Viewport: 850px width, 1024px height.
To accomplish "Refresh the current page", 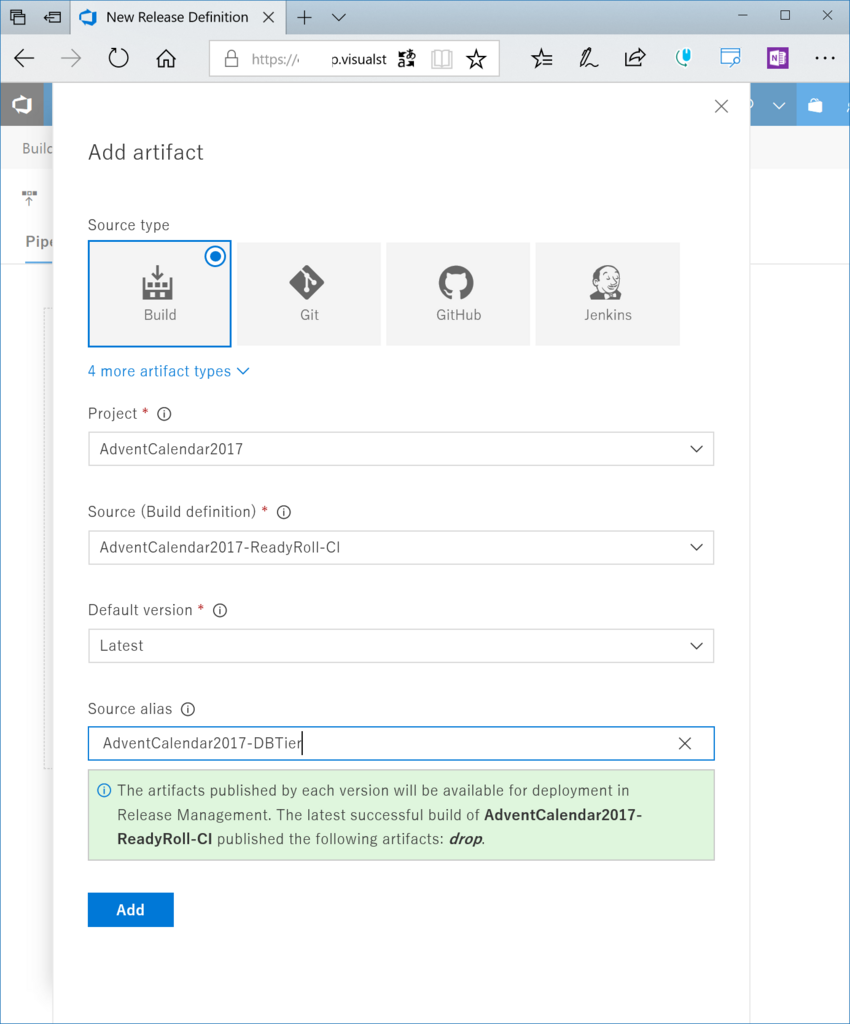I will (118, 59).
